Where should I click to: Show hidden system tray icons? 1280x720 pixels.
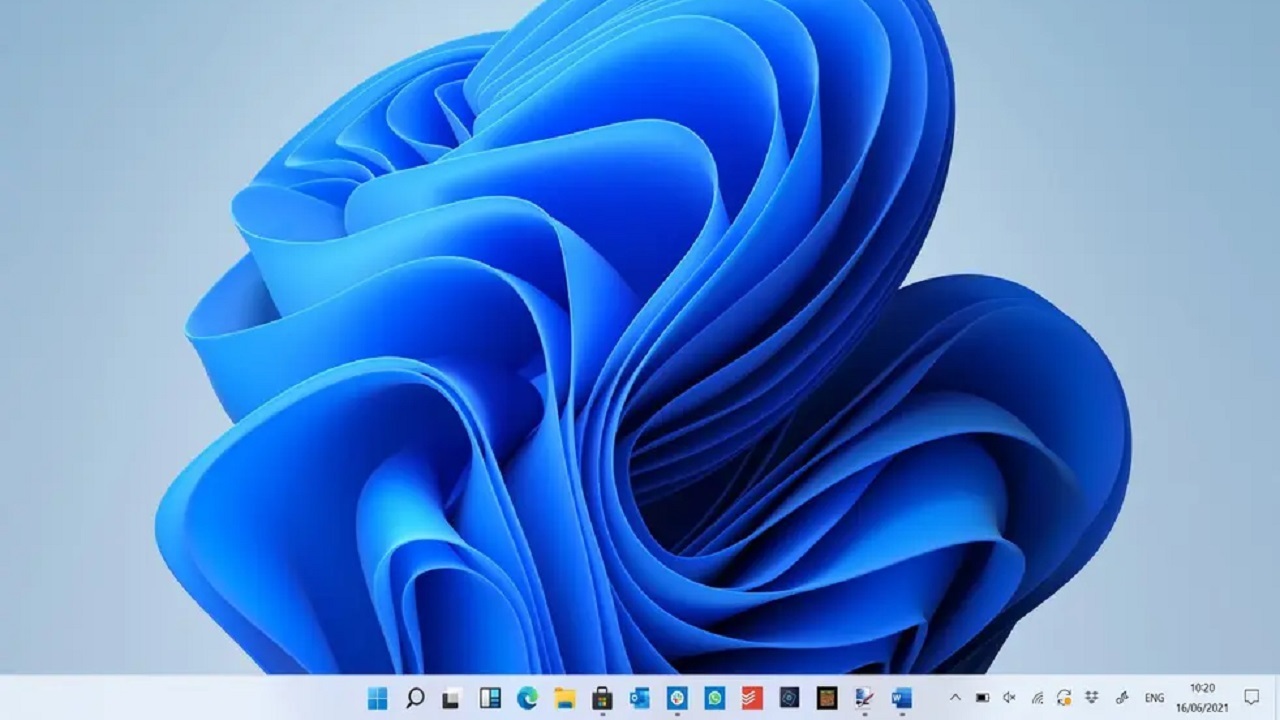tap(955, 698)
